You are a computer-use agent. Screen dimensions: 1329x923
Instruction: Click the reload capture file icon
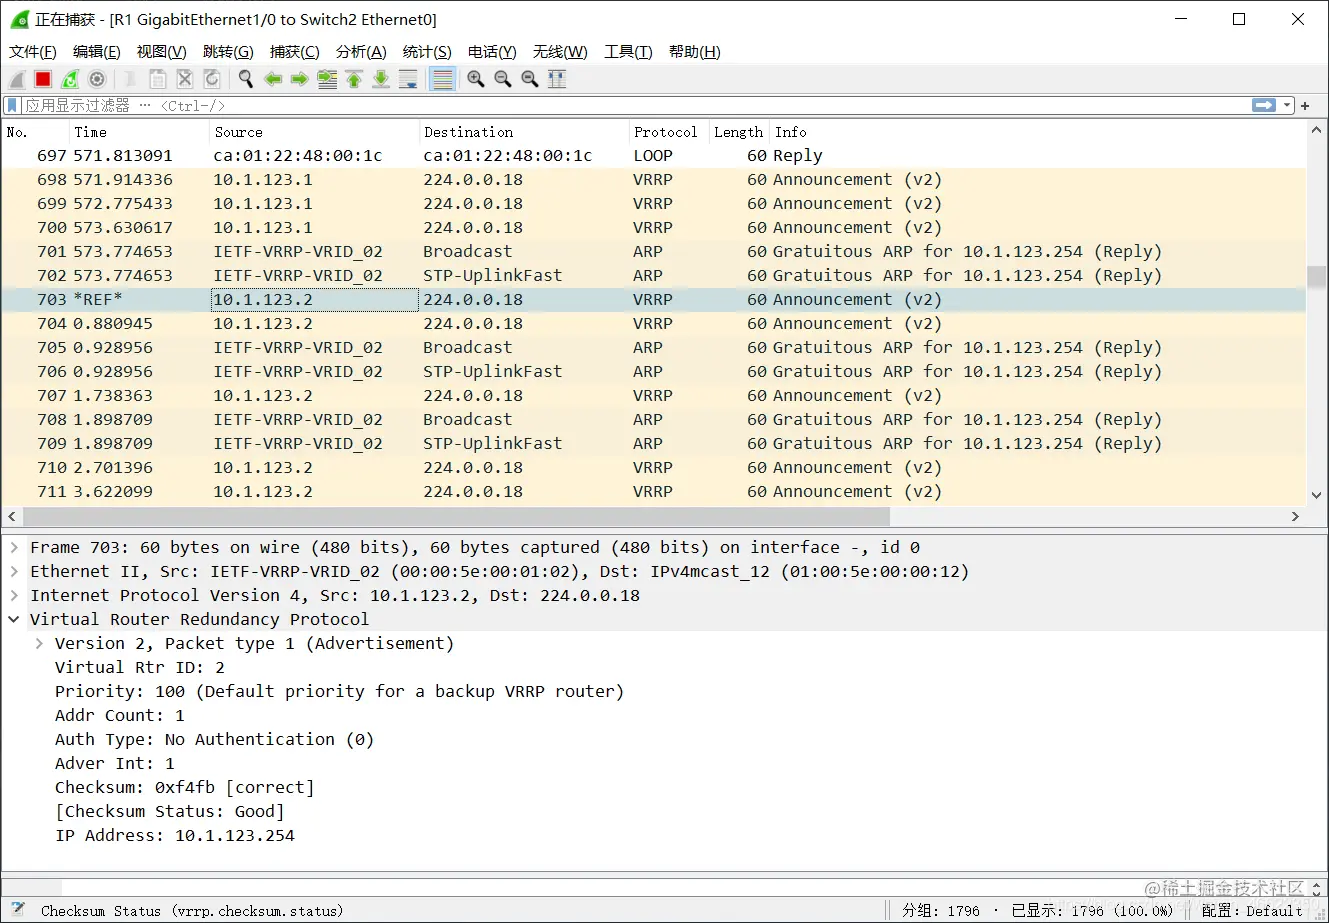[x=212, y=79]
